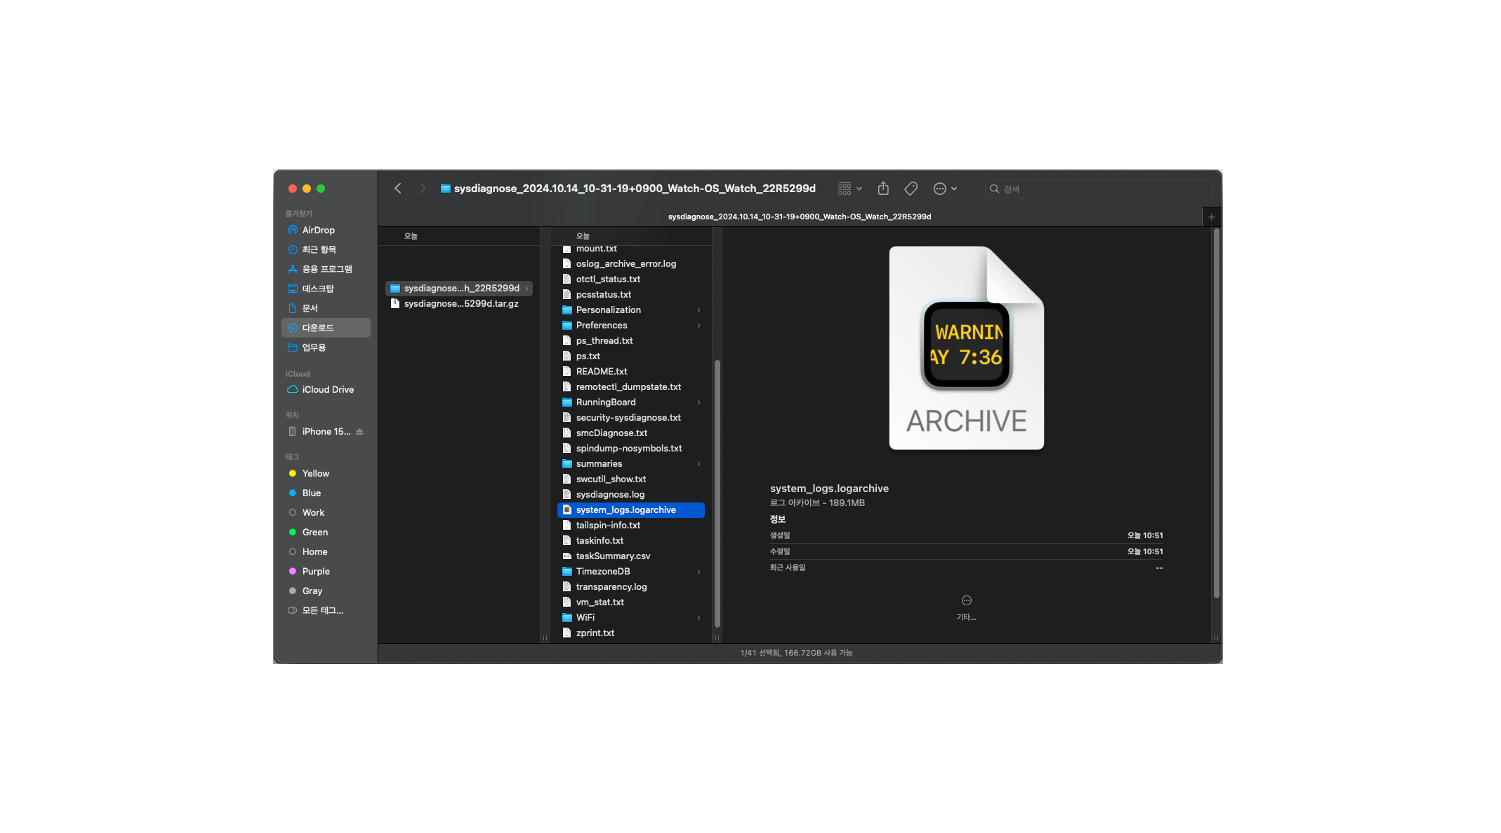The width and height of the screenshot is (1501, 833).
Task: Go back with the left chevron button
Action: [398, 188]
